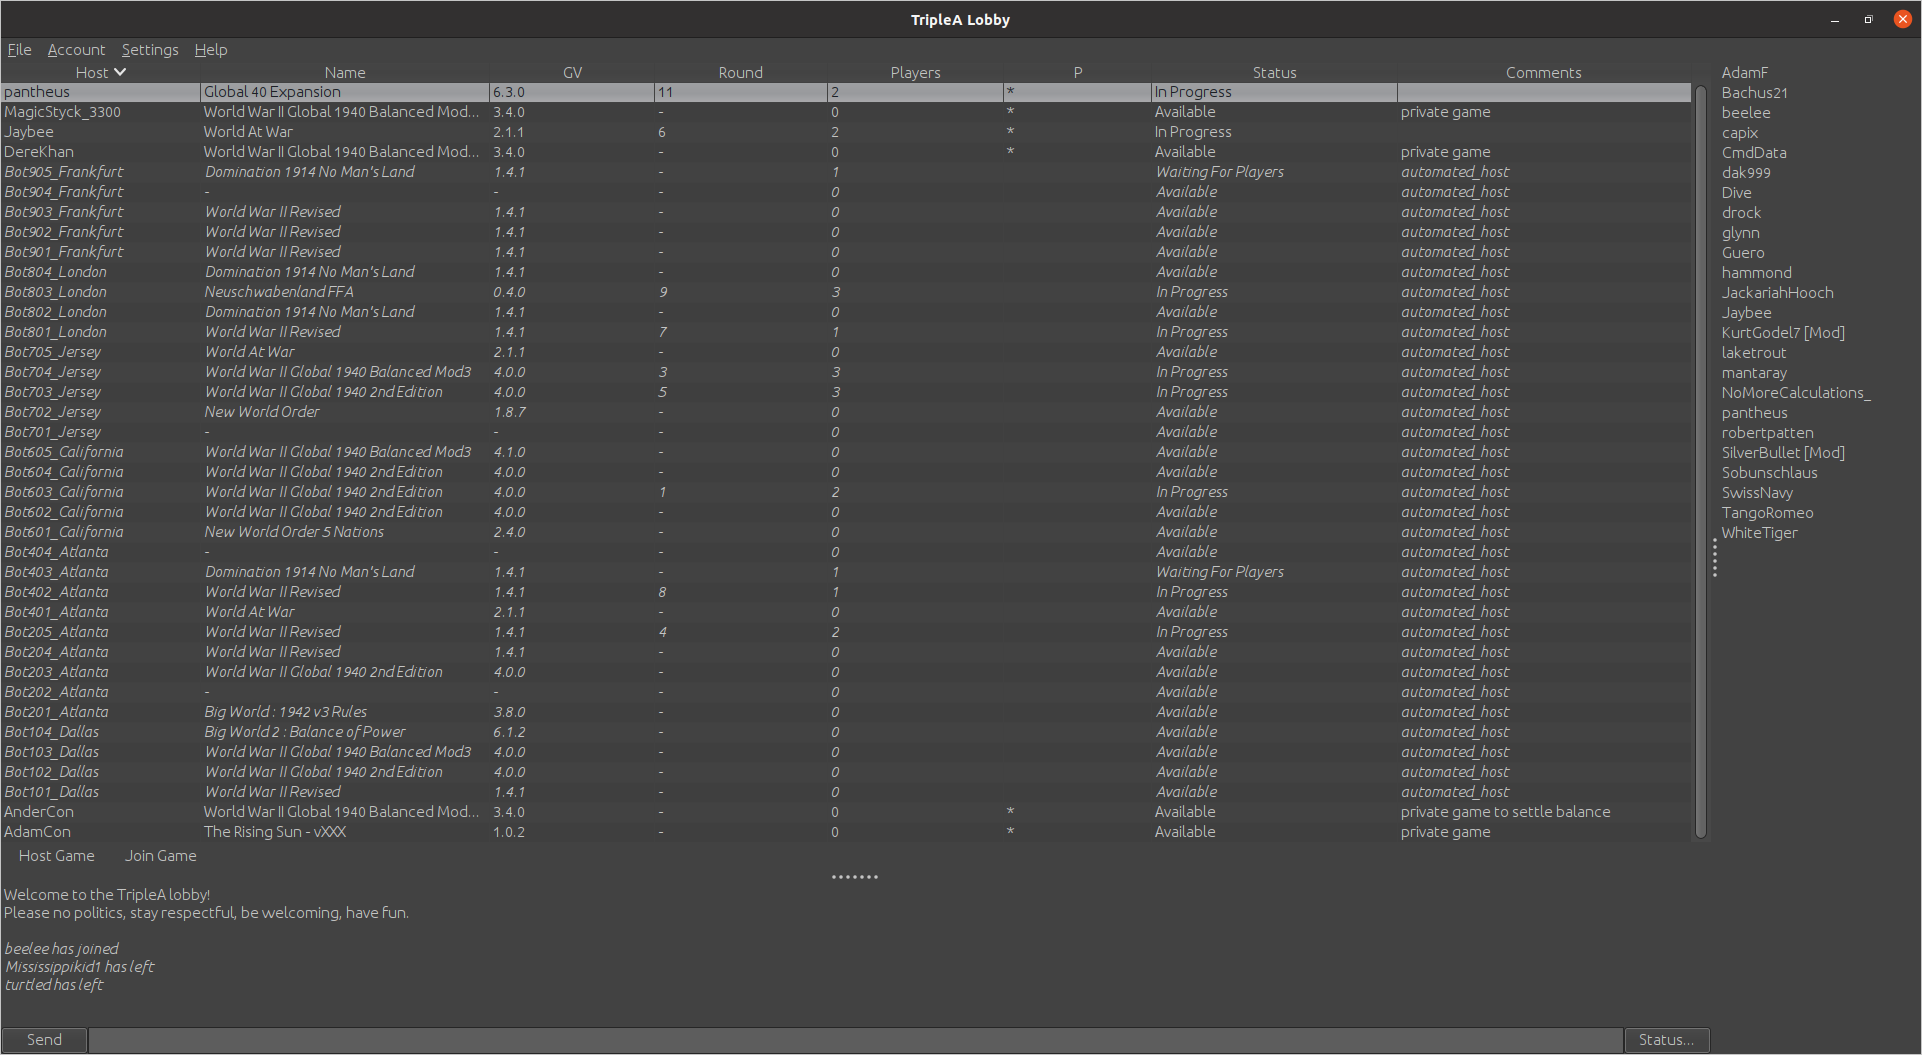
Task: Open the Account menu
Action: (76, 50)
